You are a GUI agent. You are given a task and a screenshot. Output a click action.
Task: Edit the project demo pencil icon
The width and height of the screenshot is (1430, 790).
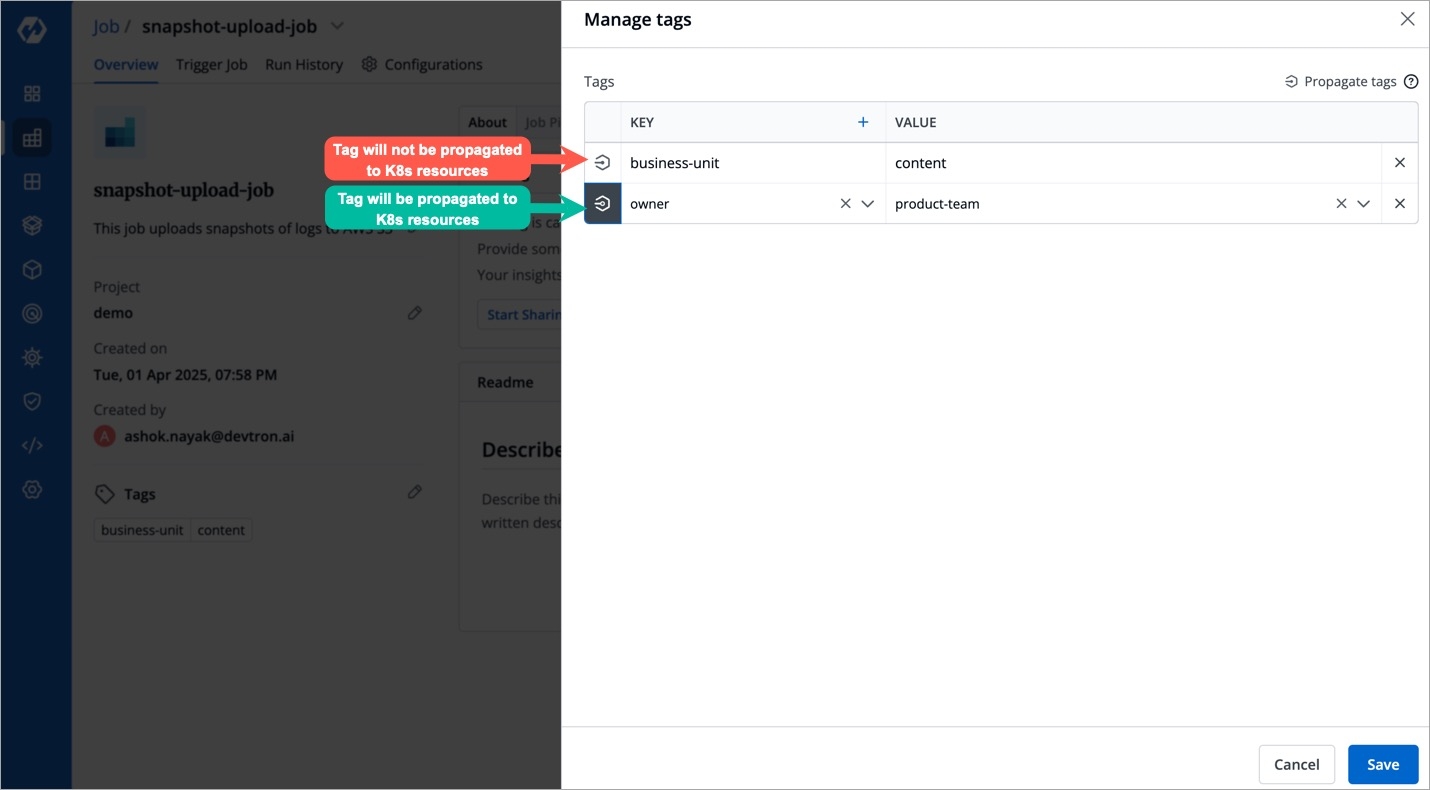click(415, 313)
